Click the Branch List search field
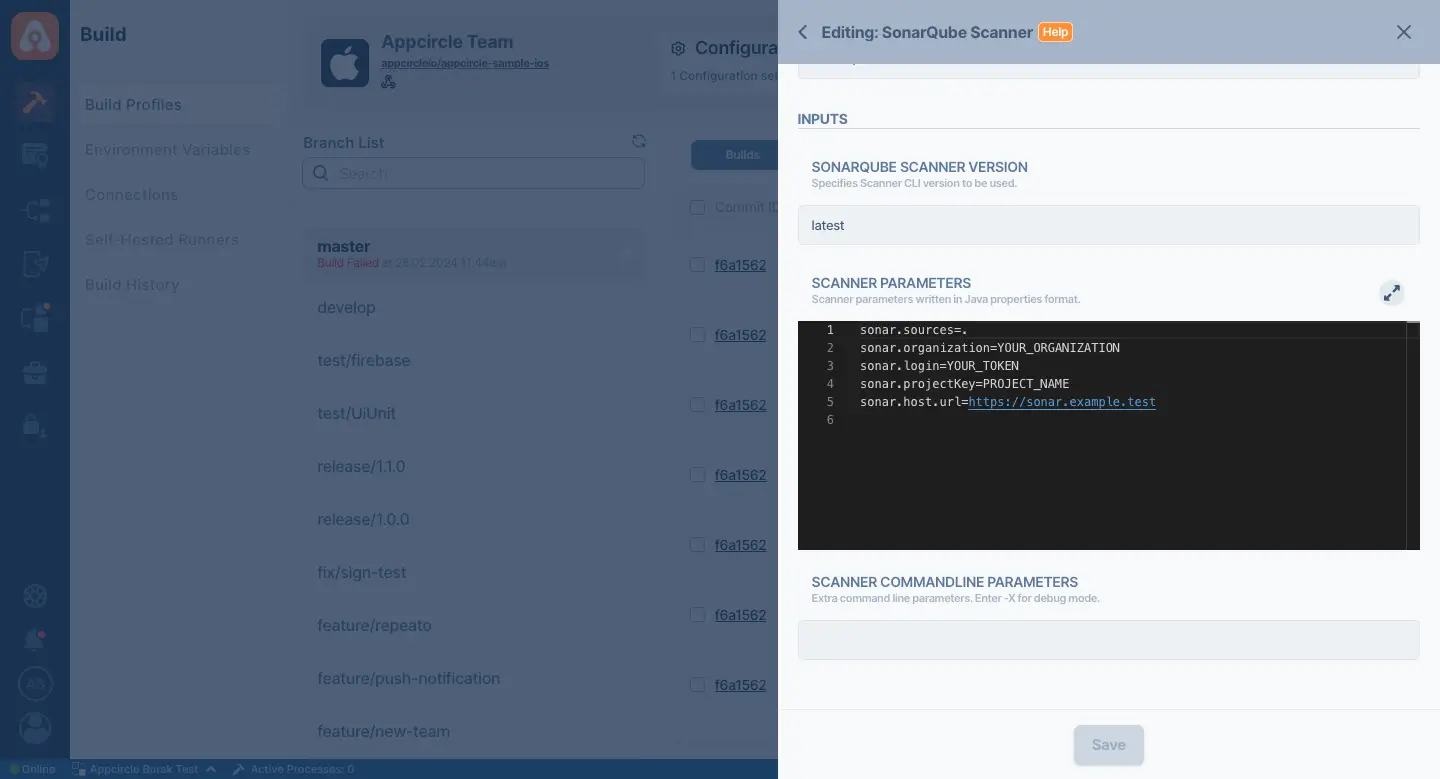 [x=474, y=173]
